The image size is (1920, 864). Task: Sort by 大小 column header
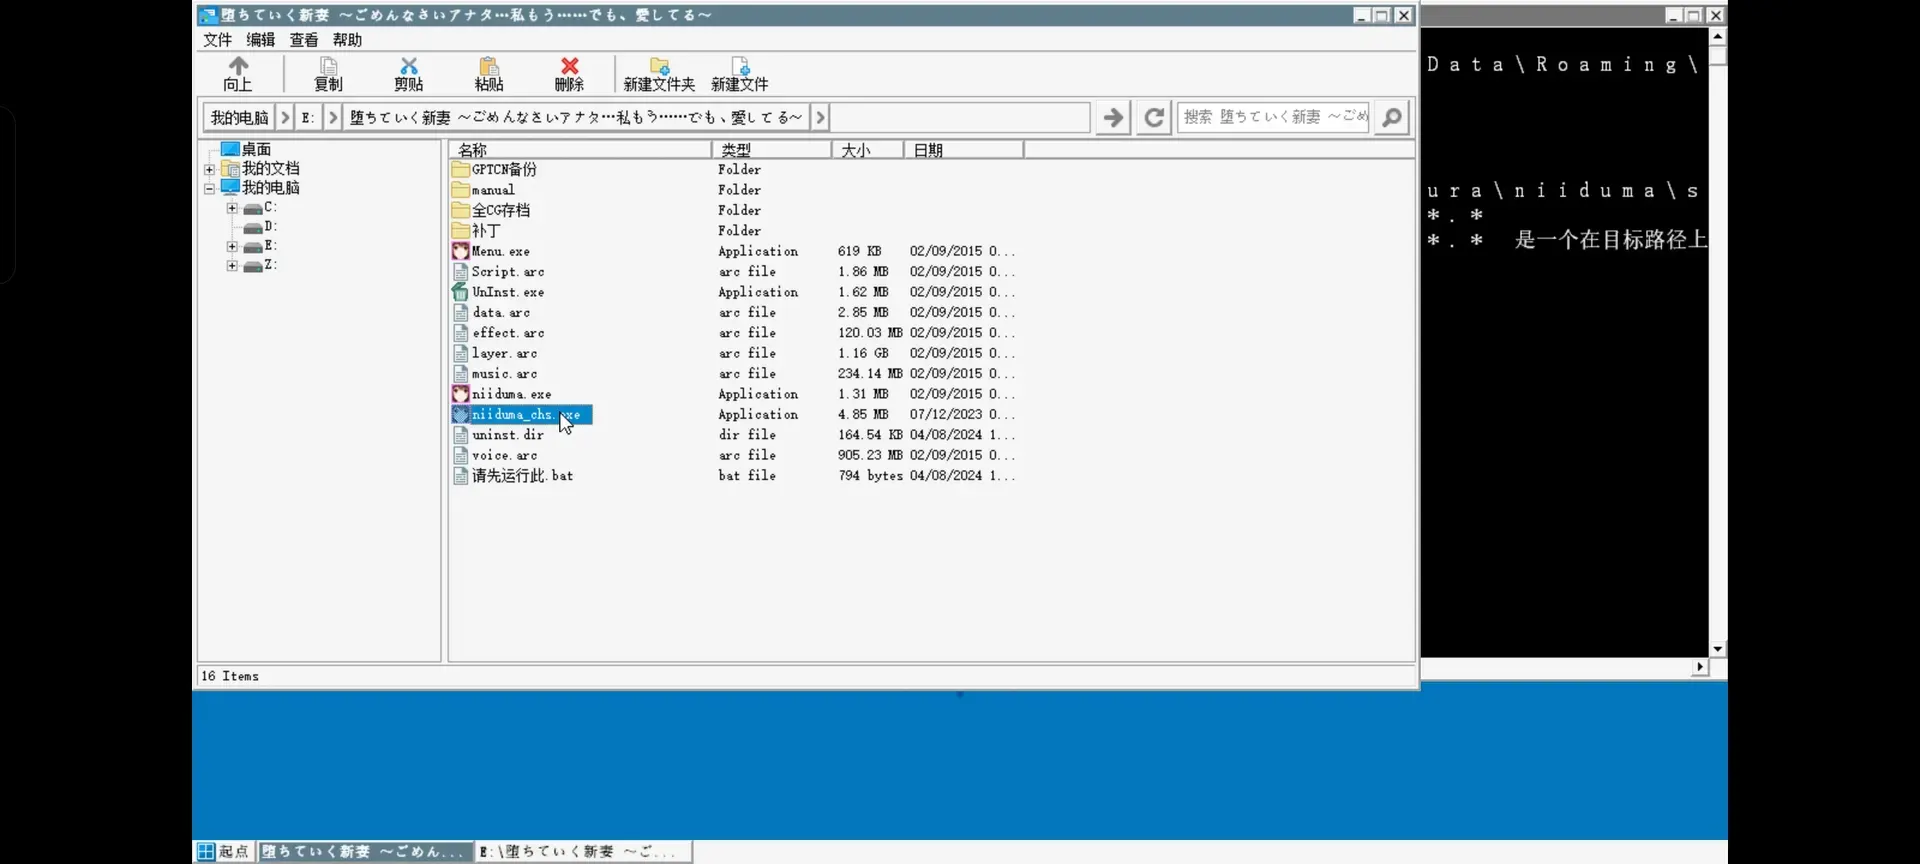pyautogui.click(x=868, y=150)
